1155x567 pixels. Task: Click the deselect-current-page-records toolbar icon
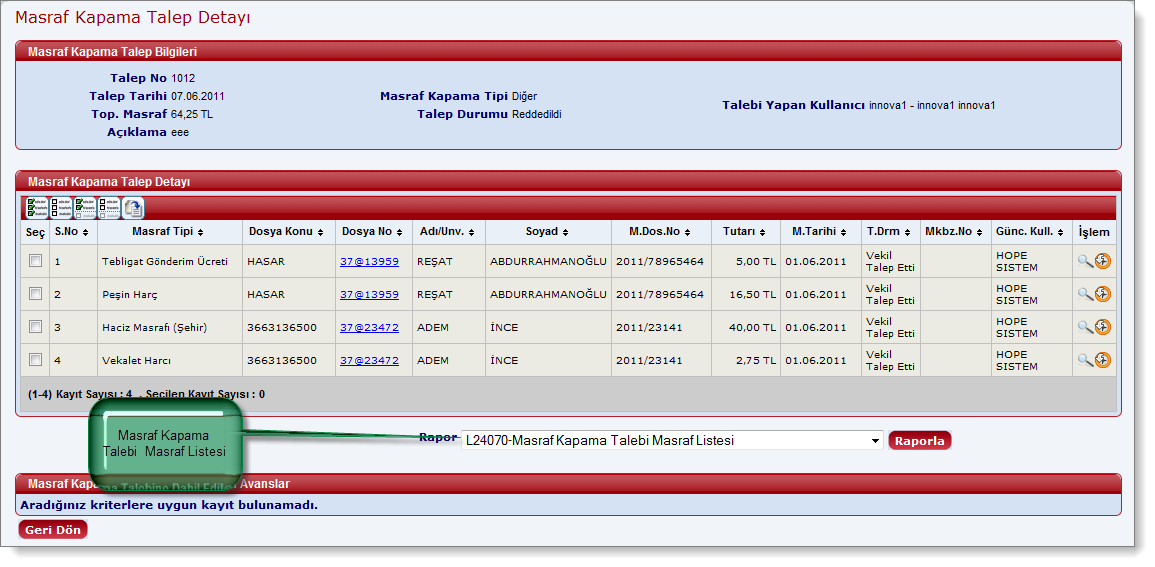click(109, 208)
